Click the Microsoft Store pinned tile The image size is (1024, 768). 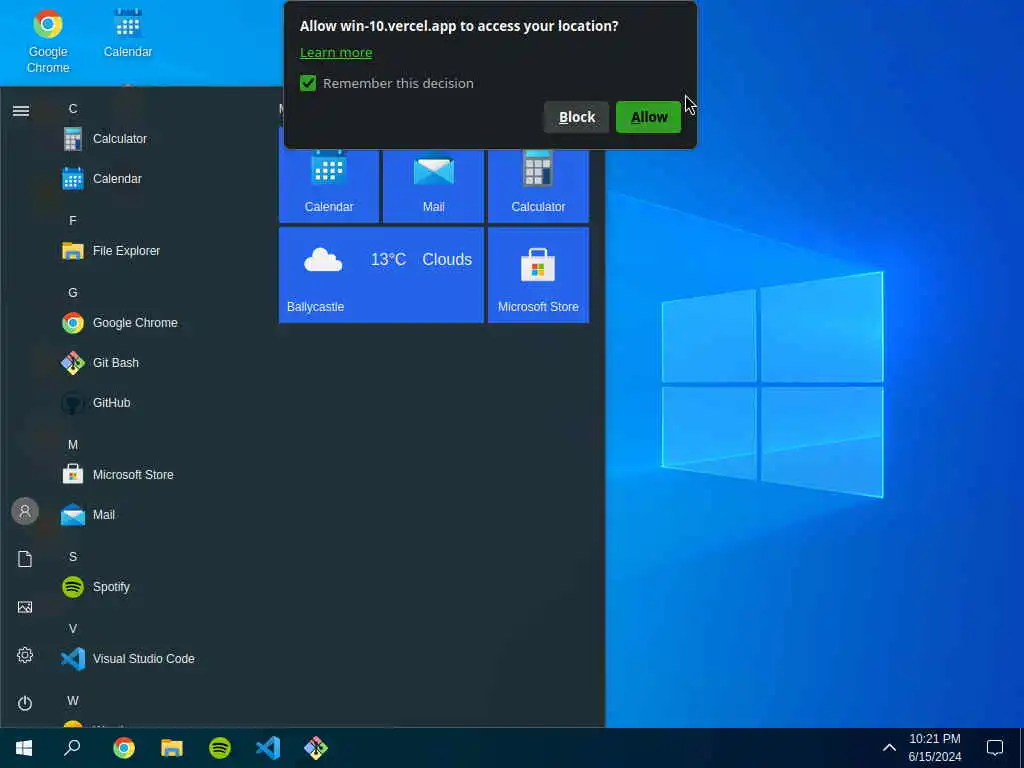tap(538, 275)
